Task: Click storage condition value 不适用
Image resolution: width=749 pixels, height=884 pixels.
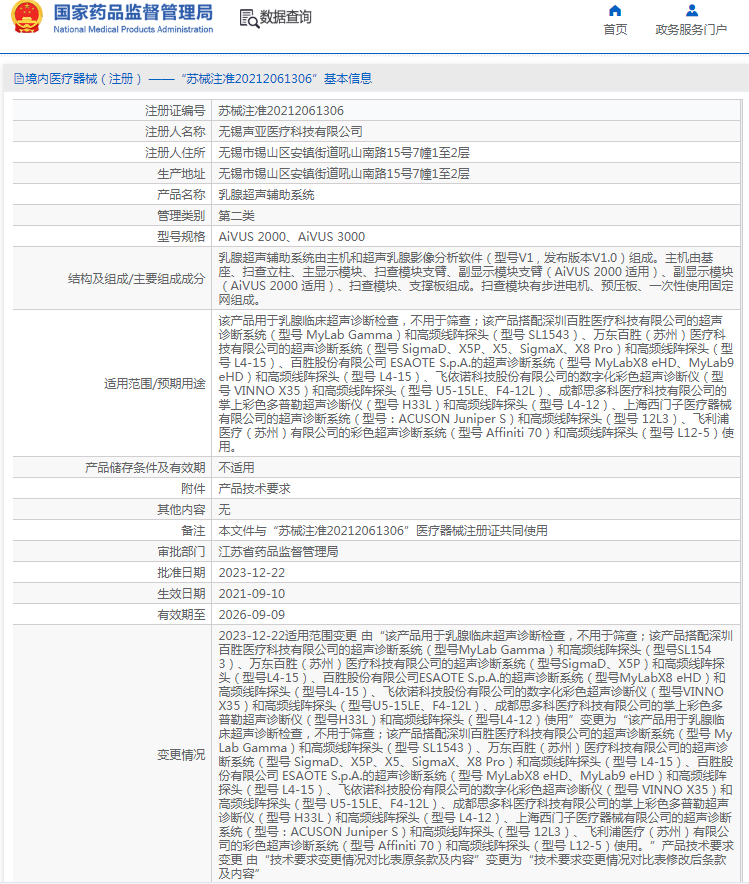Action: pyautogui.click(x=236, y=468)
